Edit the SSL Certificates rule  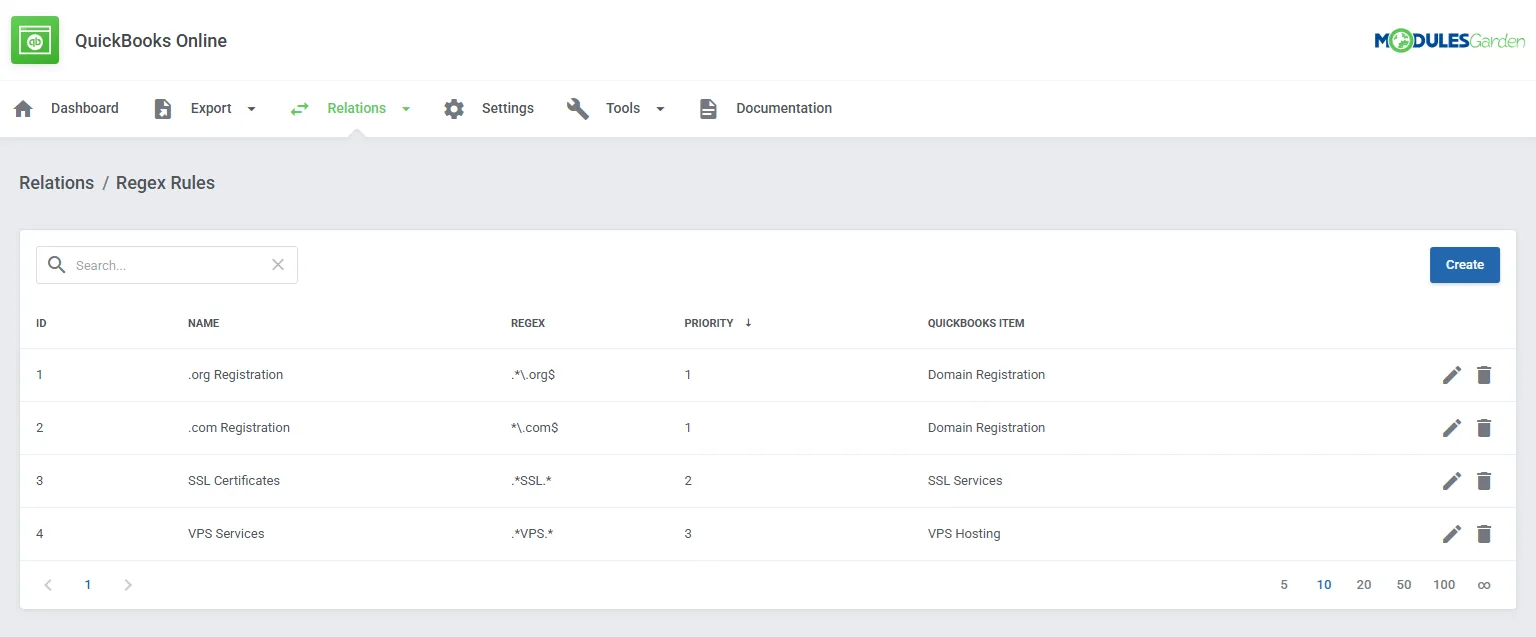click(1452, 481)
